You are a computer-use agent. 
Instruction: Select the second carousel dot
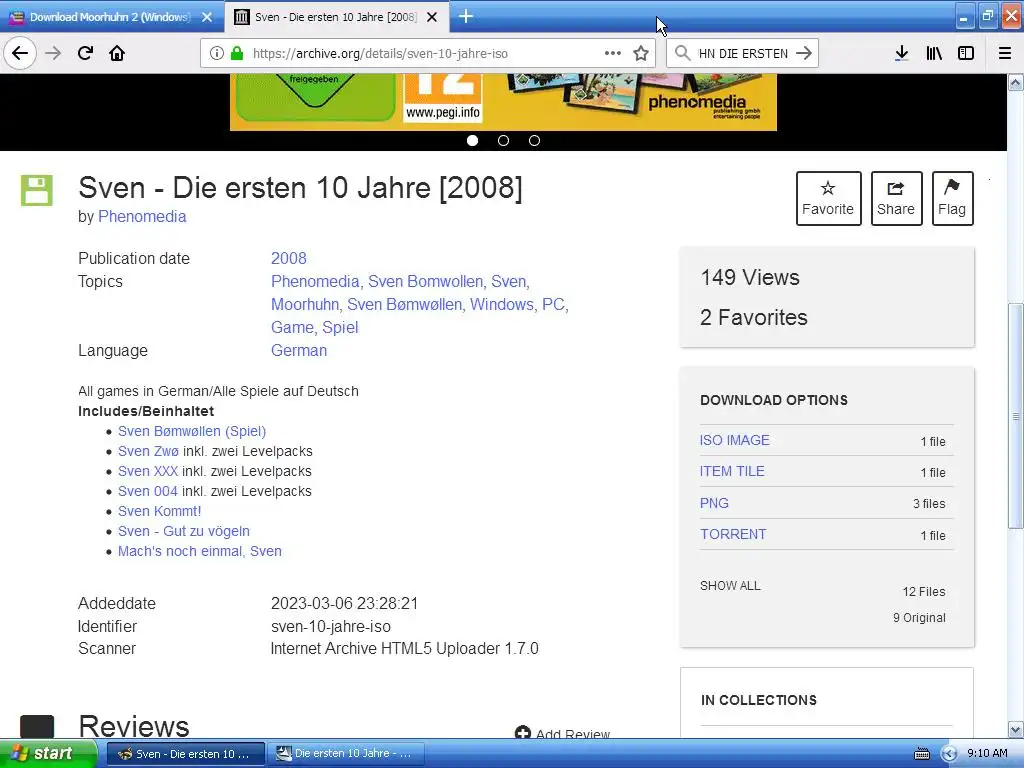(x=503, y=140)
